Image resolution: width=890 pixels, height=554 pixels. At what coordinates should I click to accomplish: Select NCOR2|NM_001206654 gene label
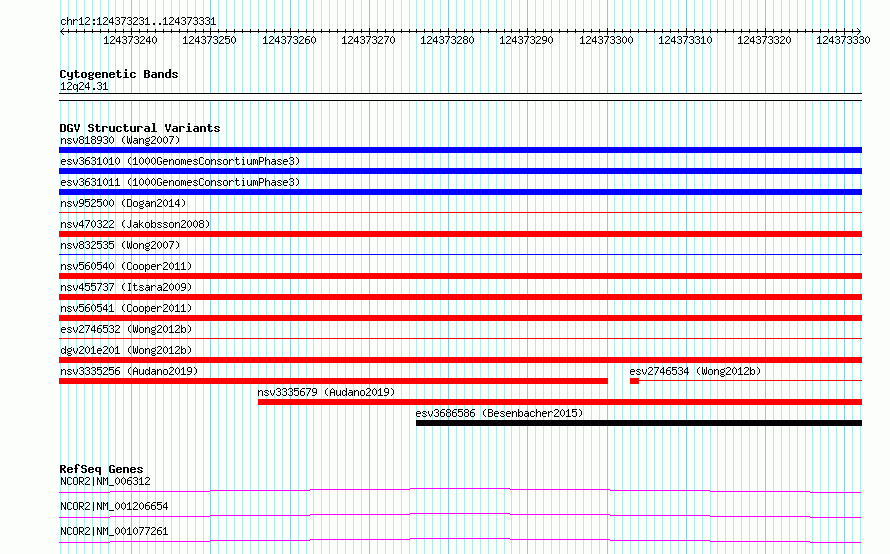[114, 506]
